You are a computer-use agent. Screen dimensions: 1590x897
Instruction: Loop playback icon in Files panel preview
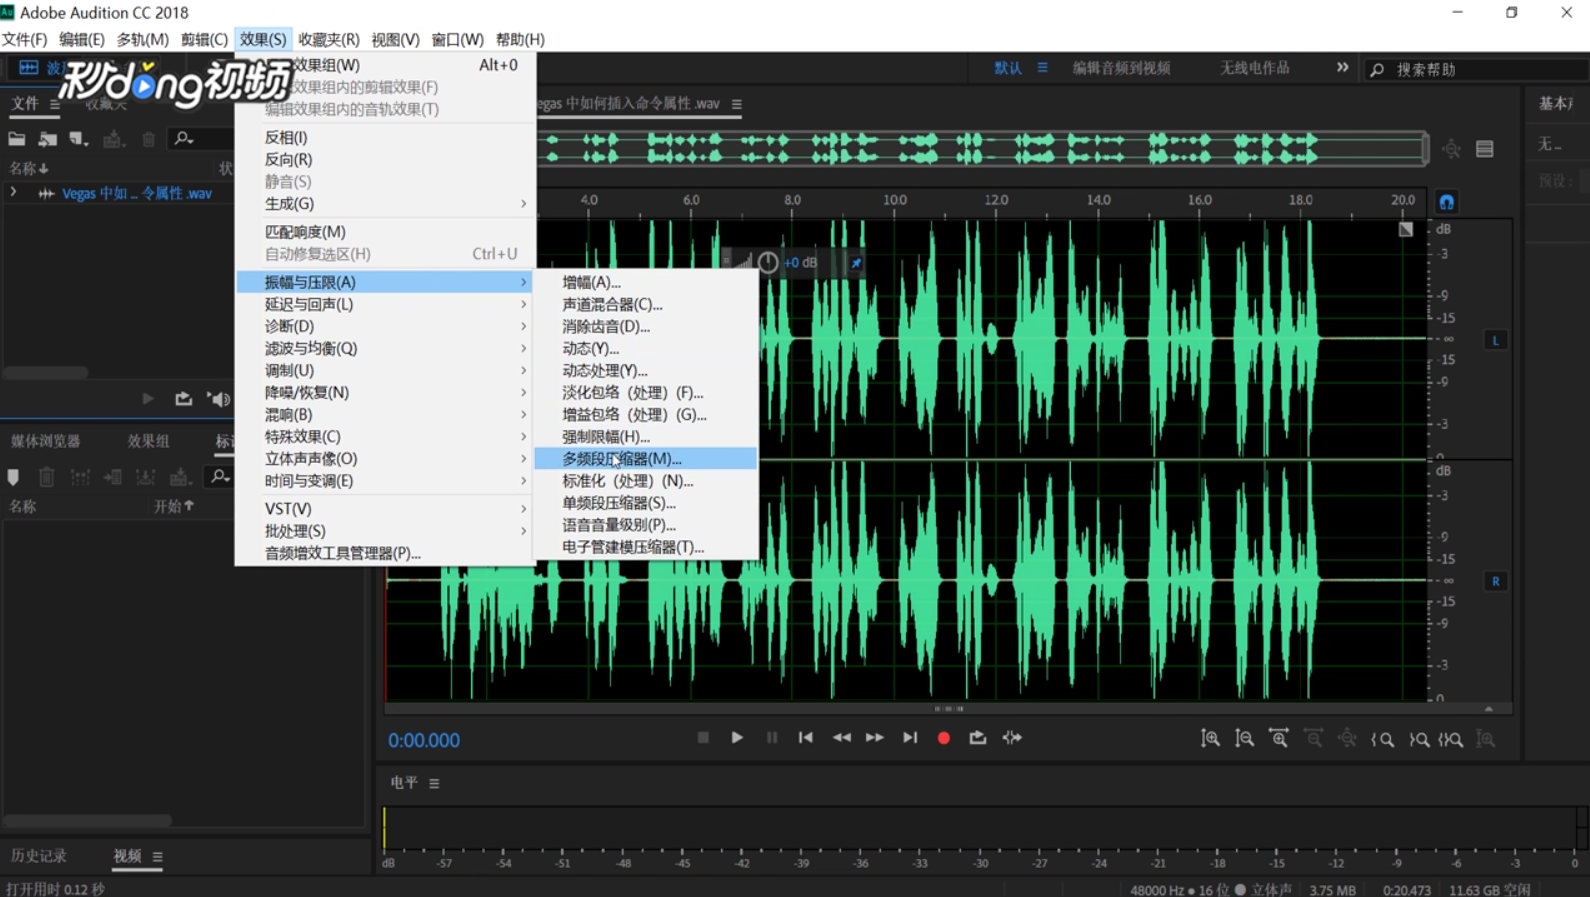183,399
